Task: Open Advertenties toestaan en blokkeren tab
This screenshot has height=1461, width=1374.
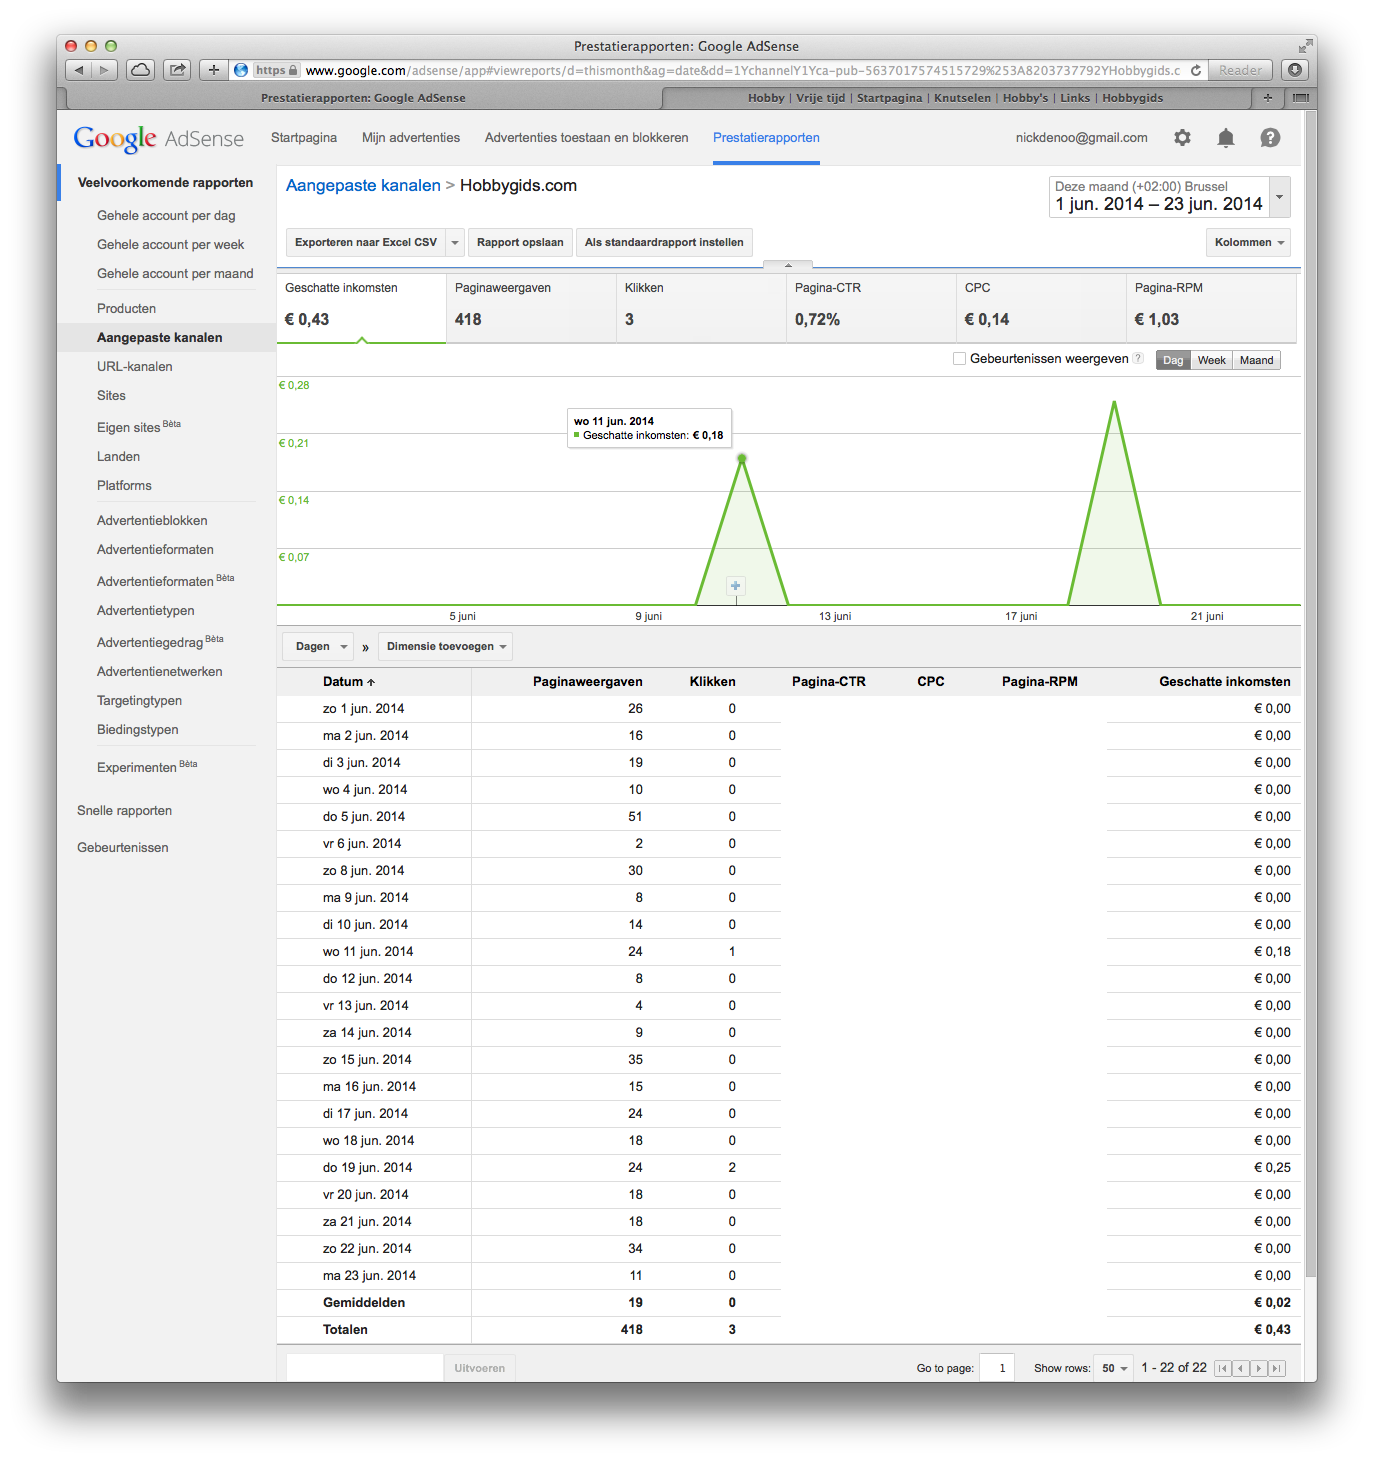Action: 587,138
